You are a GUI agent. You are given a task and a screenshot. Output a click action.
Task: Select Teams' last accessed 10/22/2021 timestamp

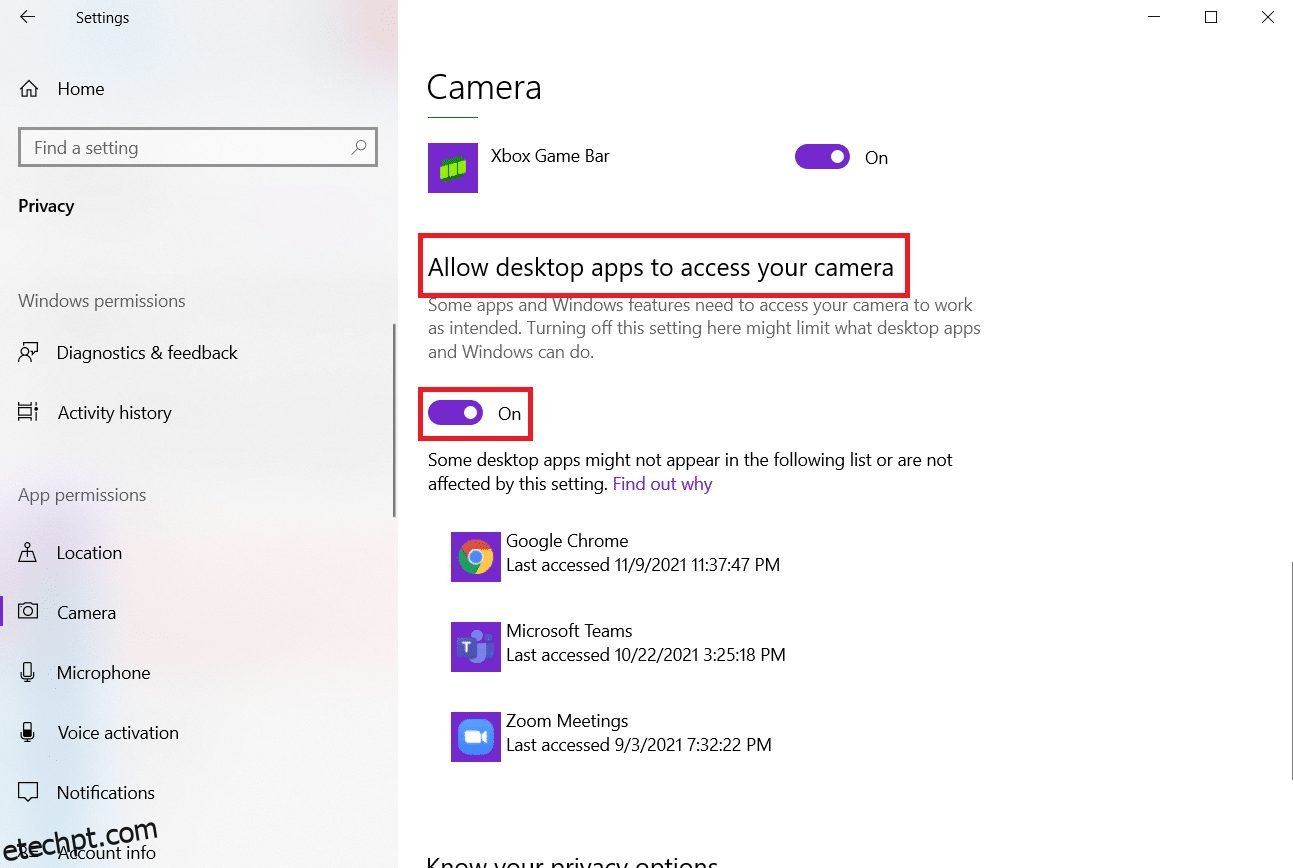(x=646, y=655)
